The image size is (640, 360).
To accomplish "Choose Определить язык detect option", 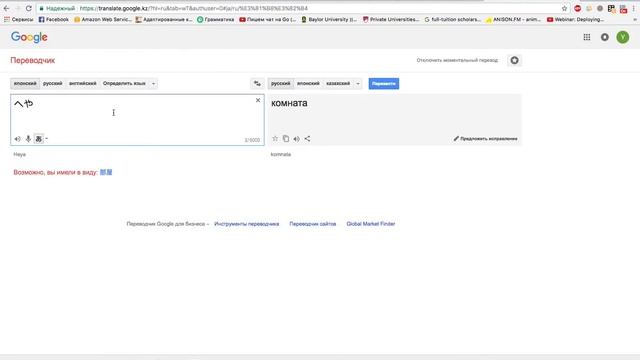I will click(124, 83).
